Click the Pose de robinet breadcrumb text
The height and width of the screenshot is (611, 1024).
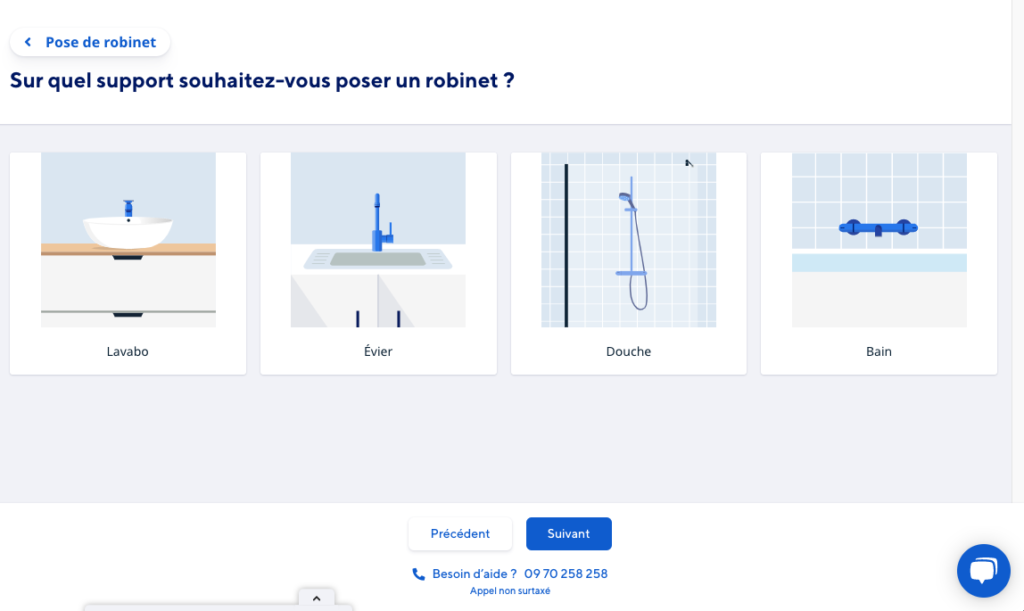[101, 43]
